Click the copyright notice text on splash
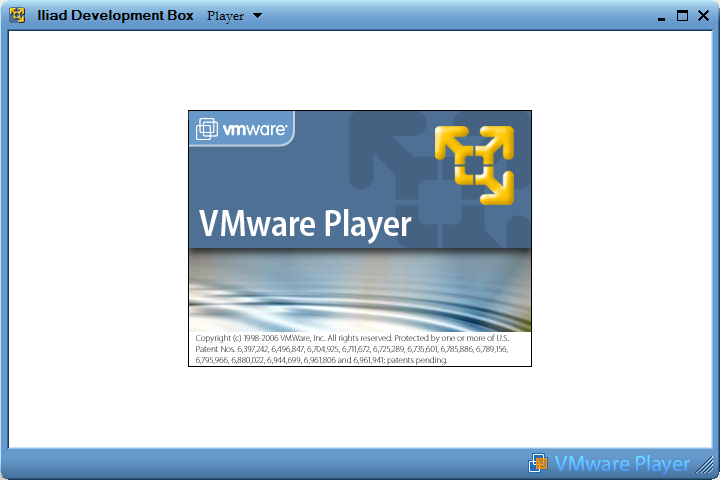 352,349
